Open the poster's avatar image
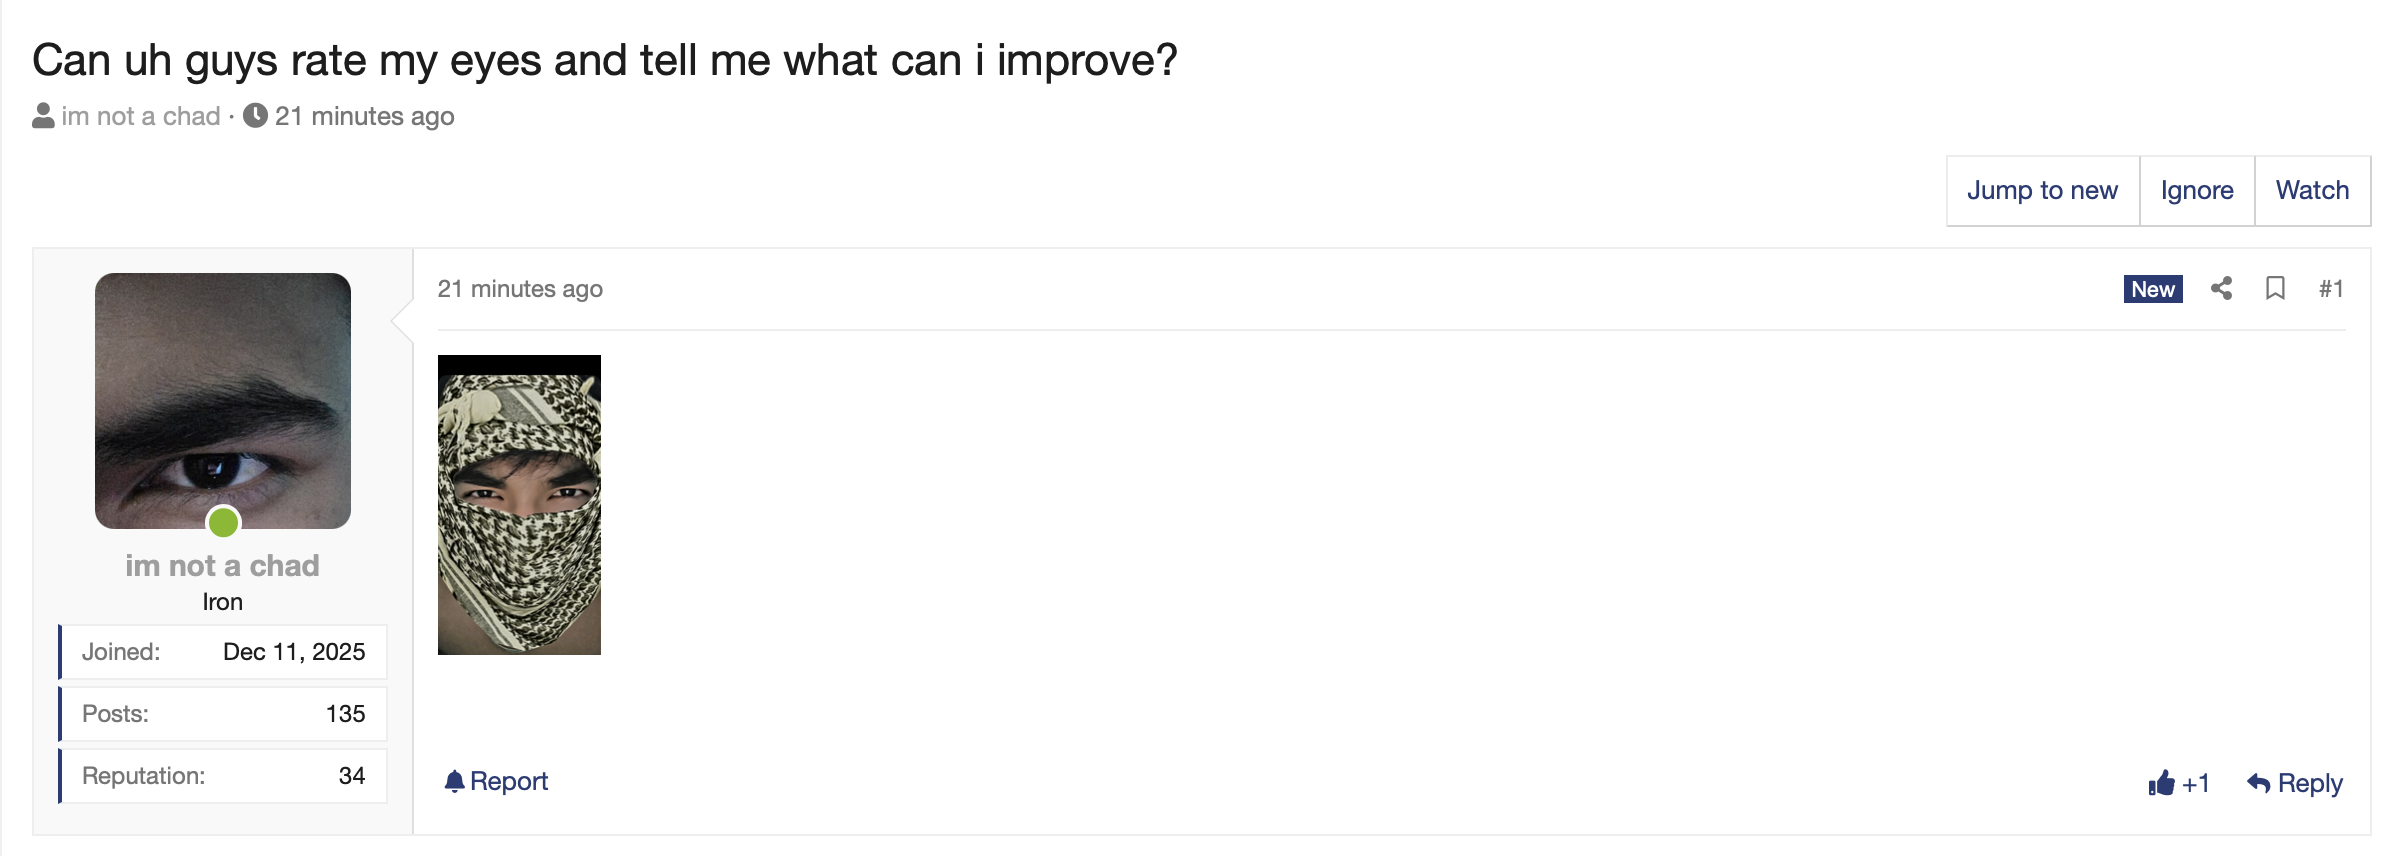 click(222, 400)
